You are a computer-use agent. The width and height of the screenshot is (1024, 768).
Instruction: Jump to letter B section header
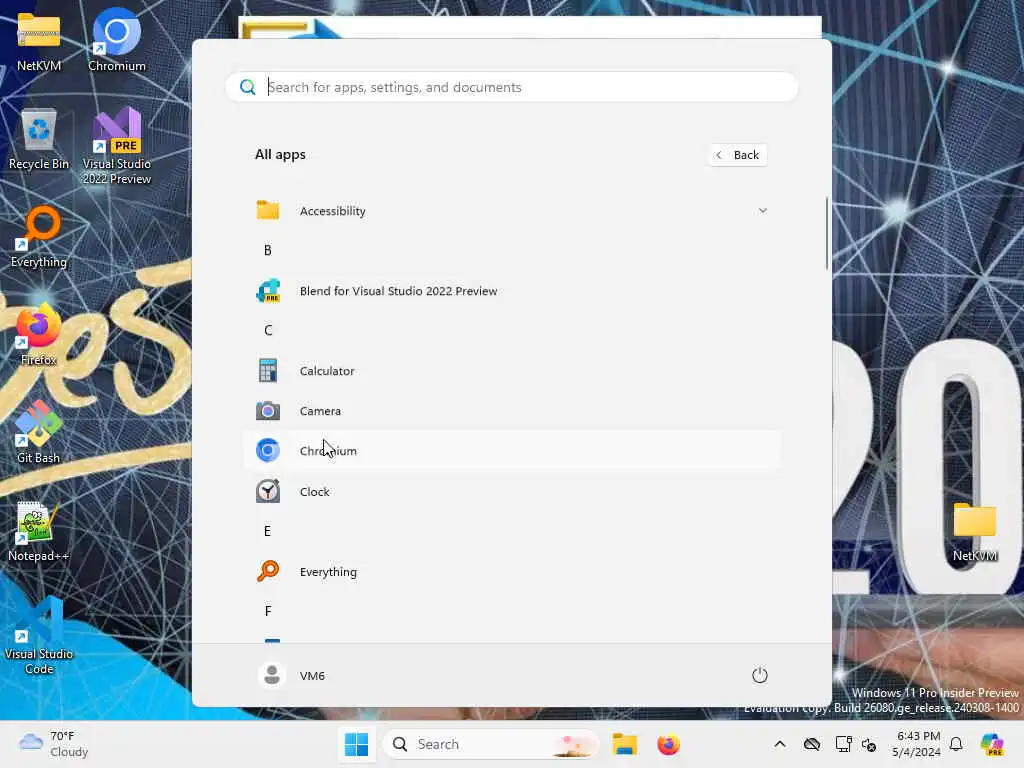[267, 250]
